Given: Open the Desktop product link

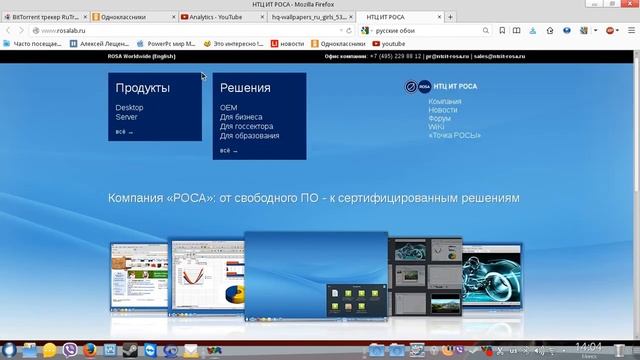Looking at the screenshot, I should tap(129, 108).
